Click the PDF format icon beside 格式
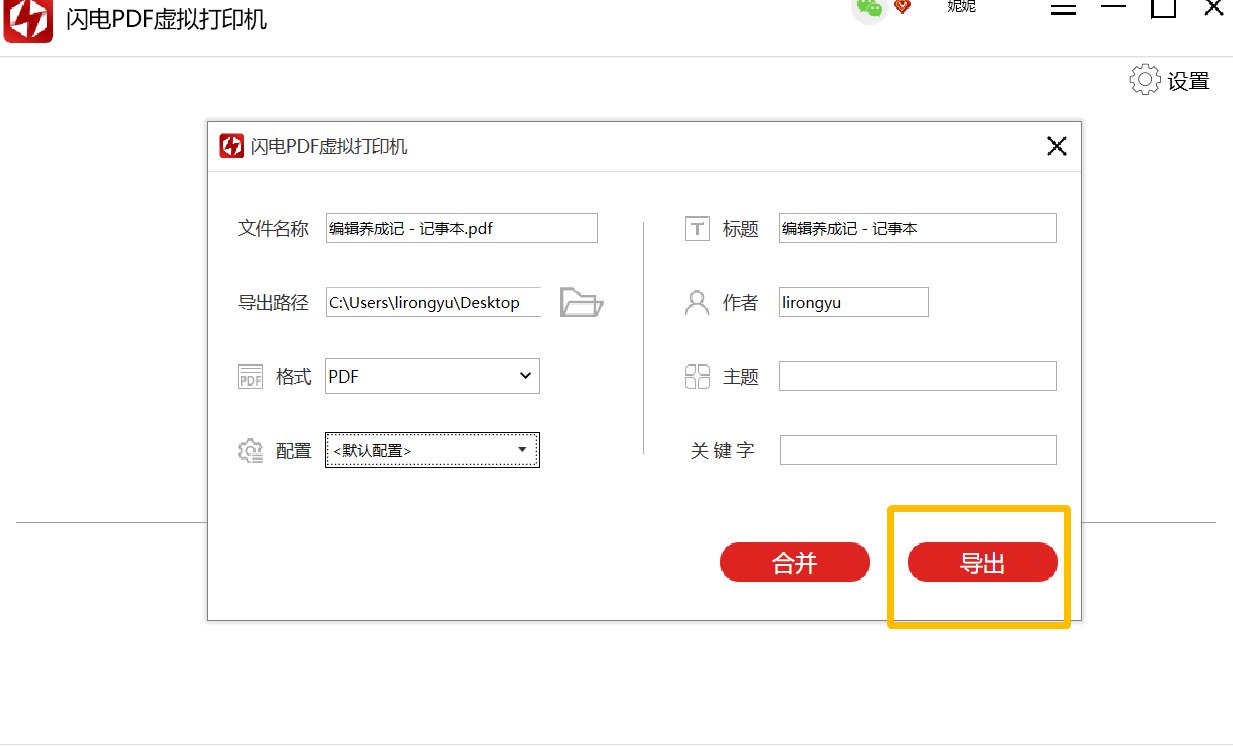Image resolution: width=1233 pixels, height=747 pixels. pos(248,376)
